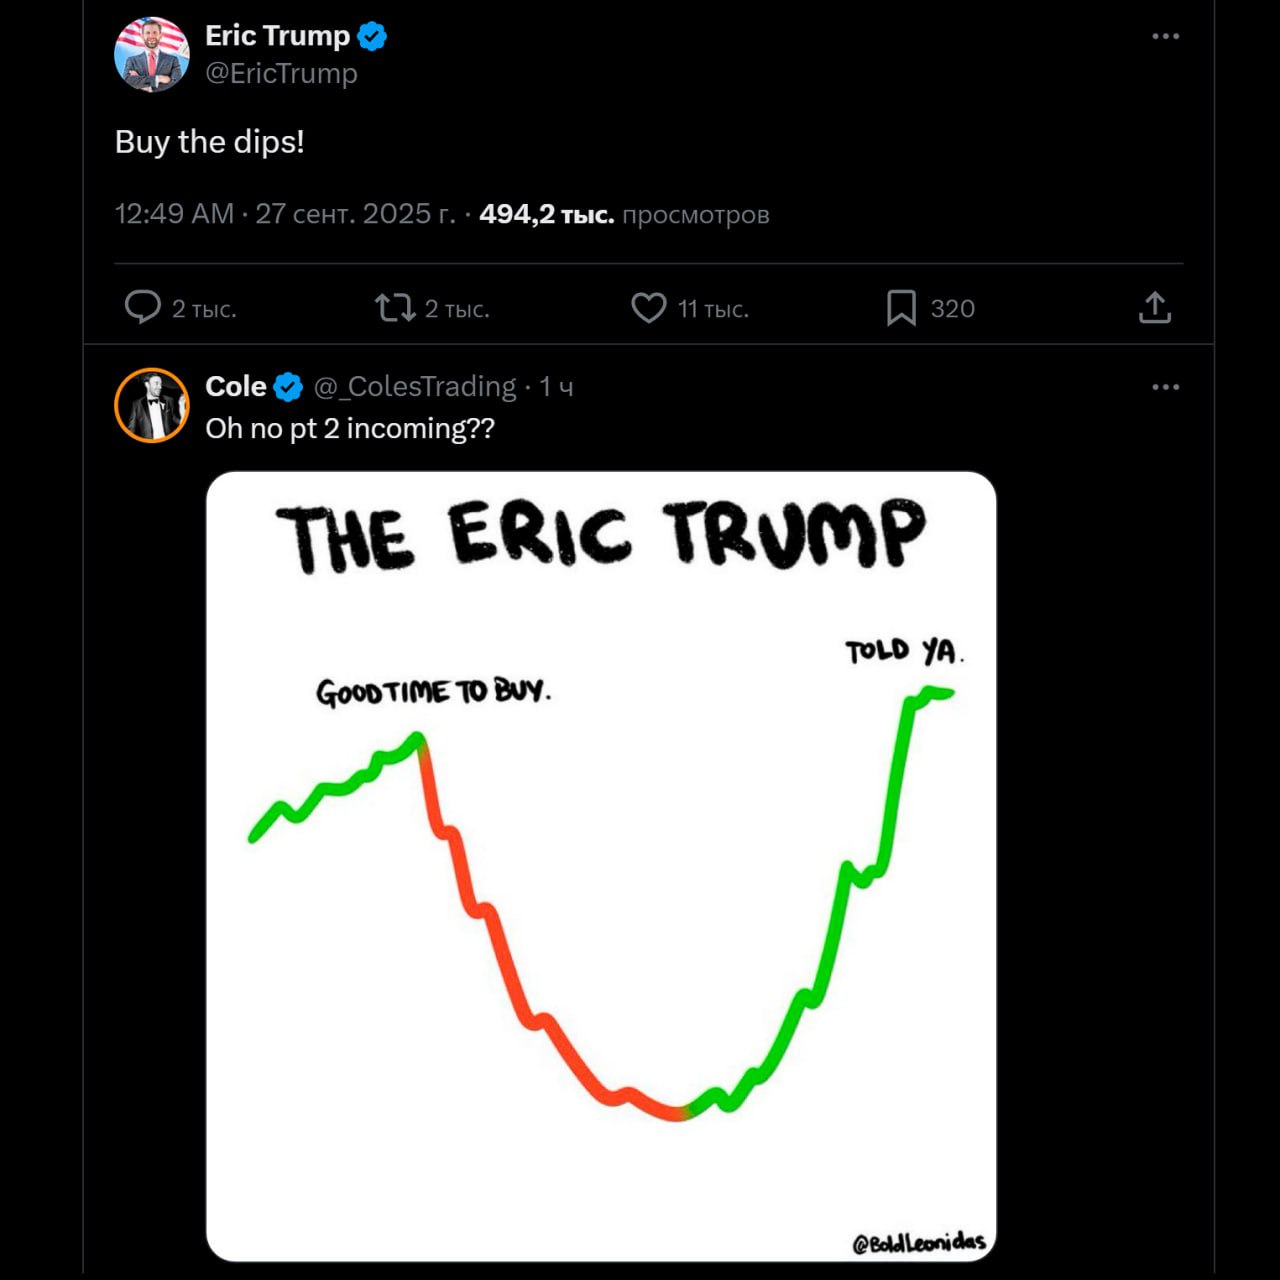
Task: Click Cole's display name
Action: point(236,387)
